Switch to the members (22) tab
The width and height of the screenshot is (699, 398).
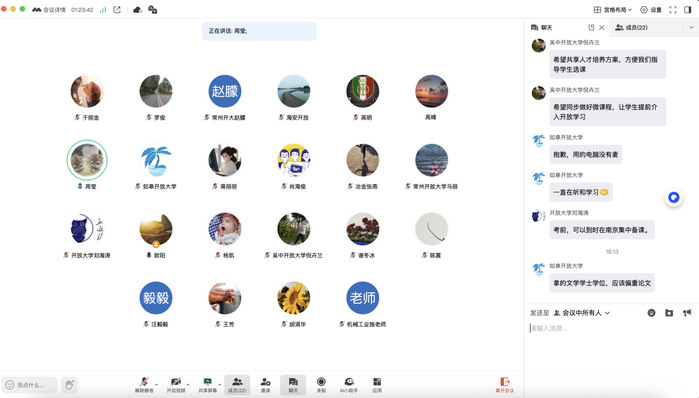click(631, 27)
